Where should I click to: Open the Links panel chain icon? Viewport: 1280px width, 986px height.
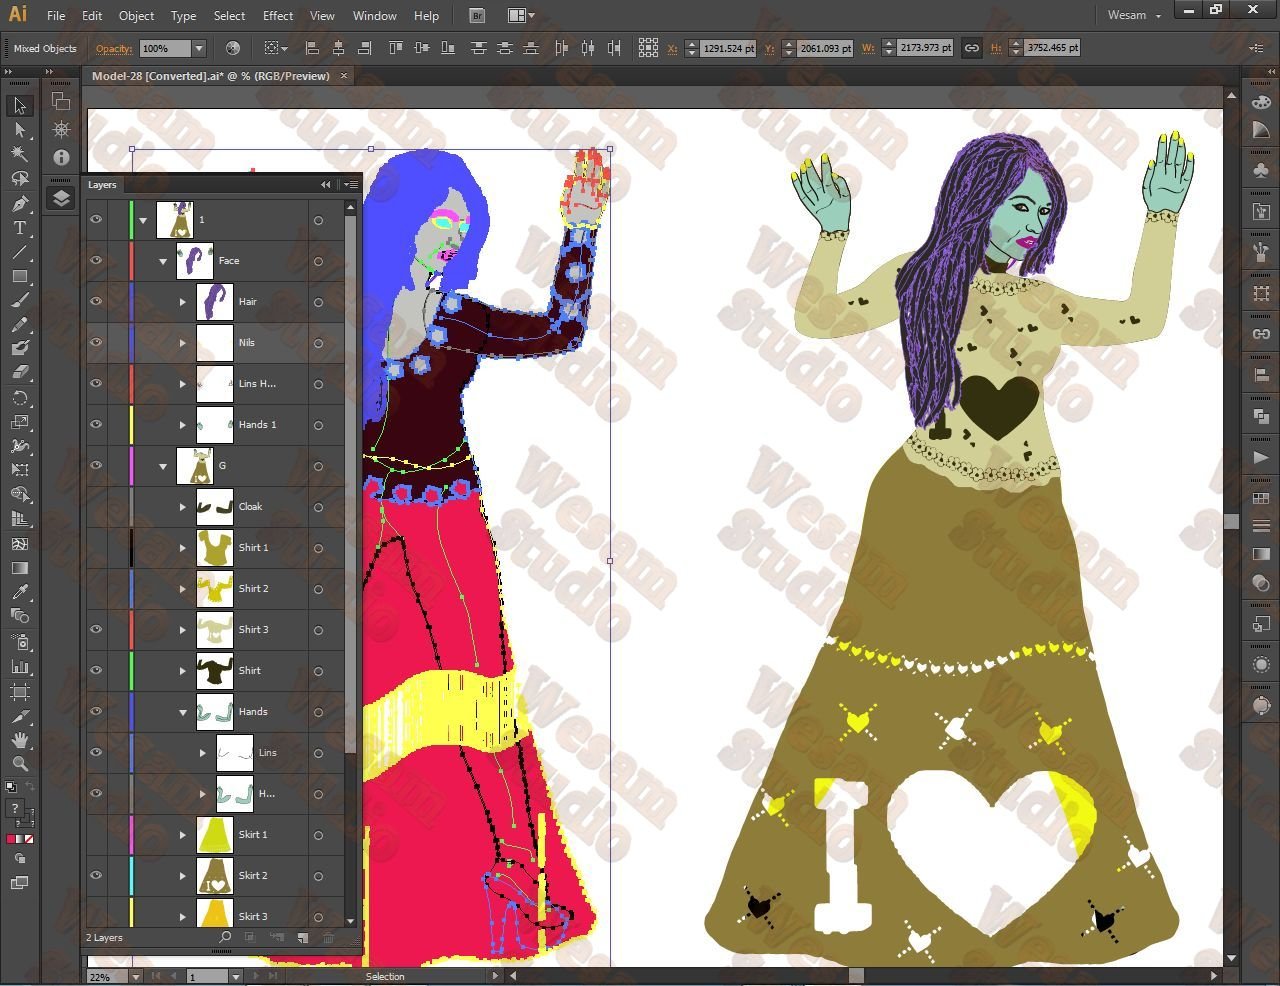pos(1261,334)
